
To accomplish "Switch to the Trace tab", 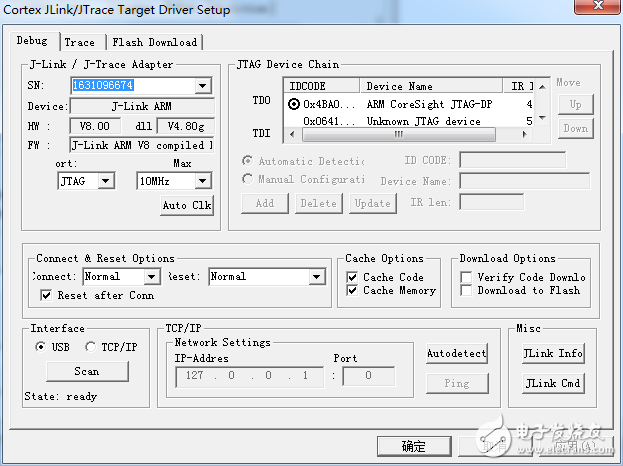I will tap(80, 42).
